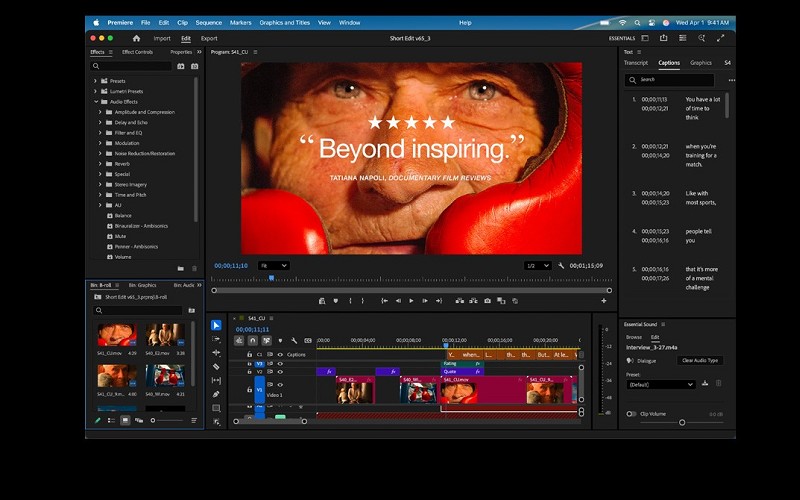This screenshot has height=500, width=800.
Task: Click freeform view icon in bin
Action: coord(139,420)
